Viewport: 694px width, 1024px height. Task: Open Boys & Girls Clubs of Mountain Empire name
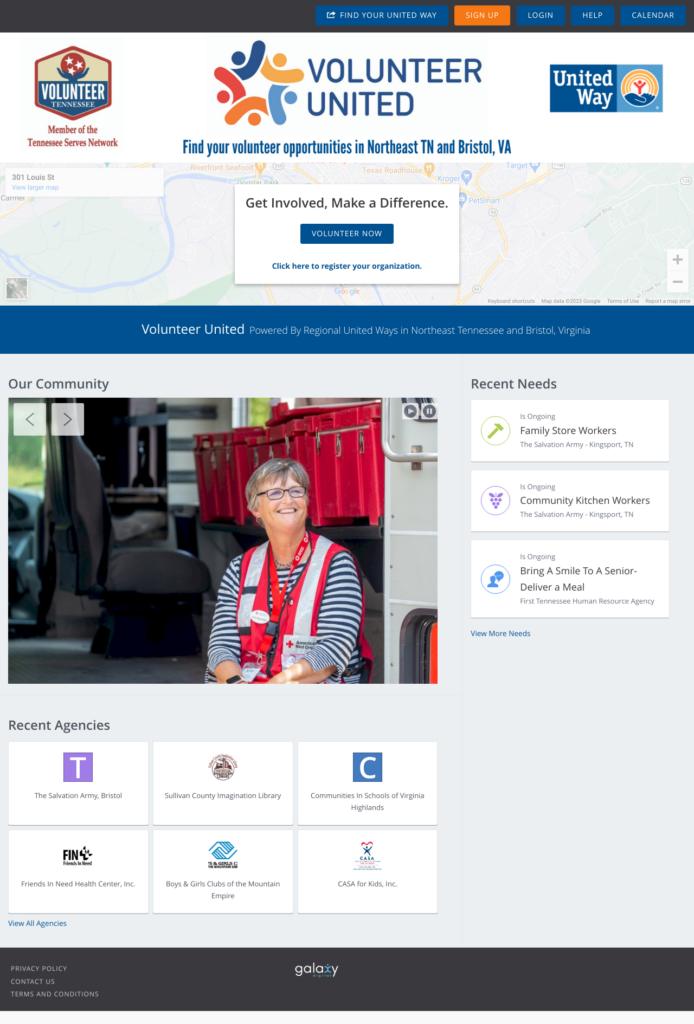coord(223,889)
